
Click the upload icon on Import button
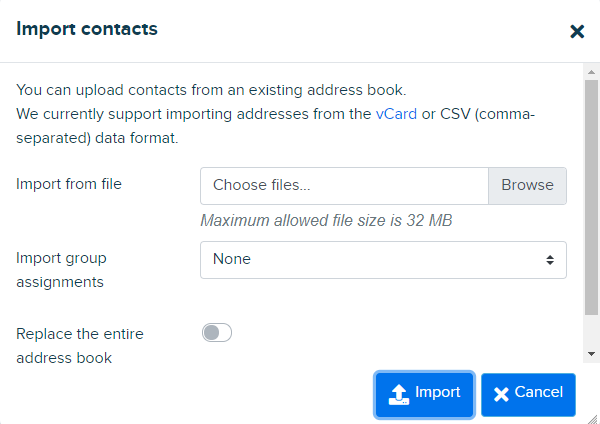[x=399, y=395]
